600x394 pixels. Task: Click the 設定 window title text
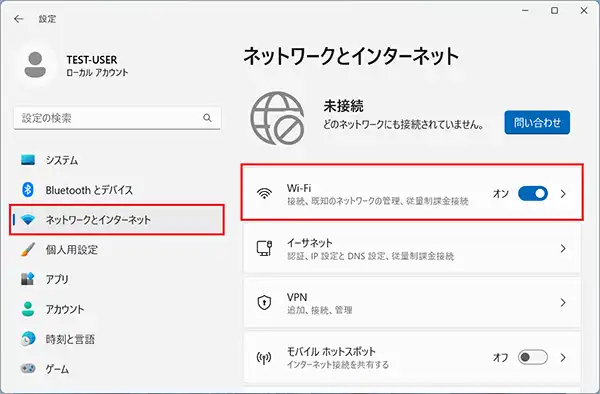(x=47, y=19)
